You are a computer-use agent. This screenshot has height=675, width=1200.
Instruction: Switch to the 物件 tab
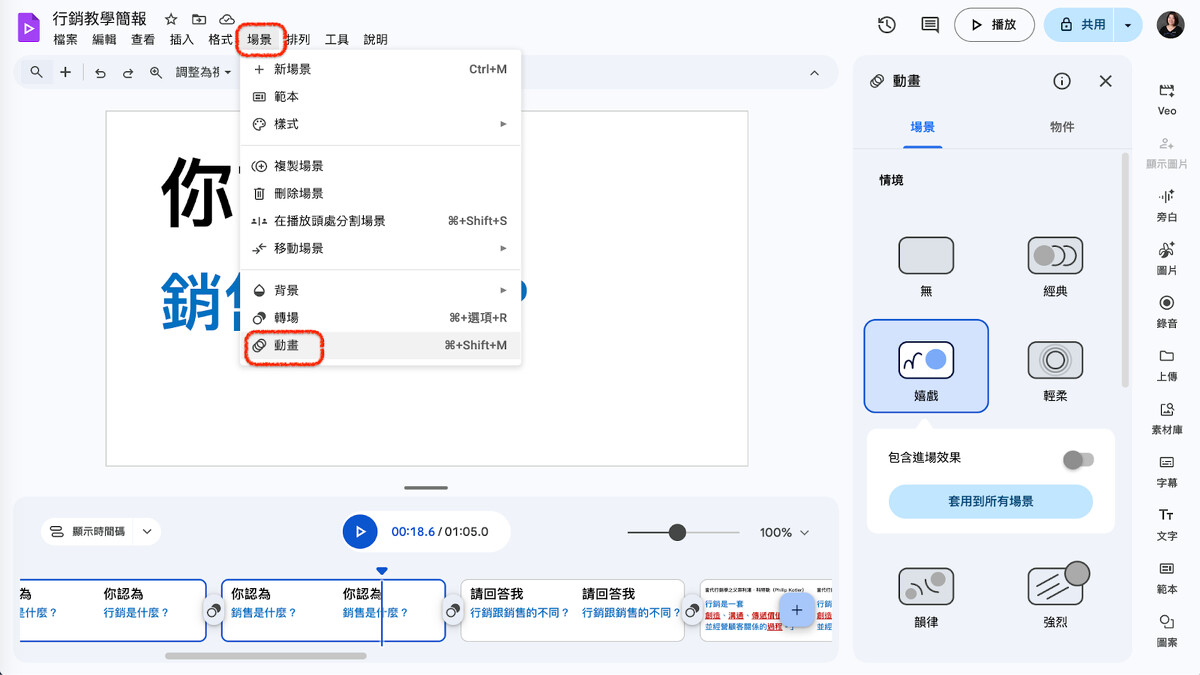(1062, 127)
